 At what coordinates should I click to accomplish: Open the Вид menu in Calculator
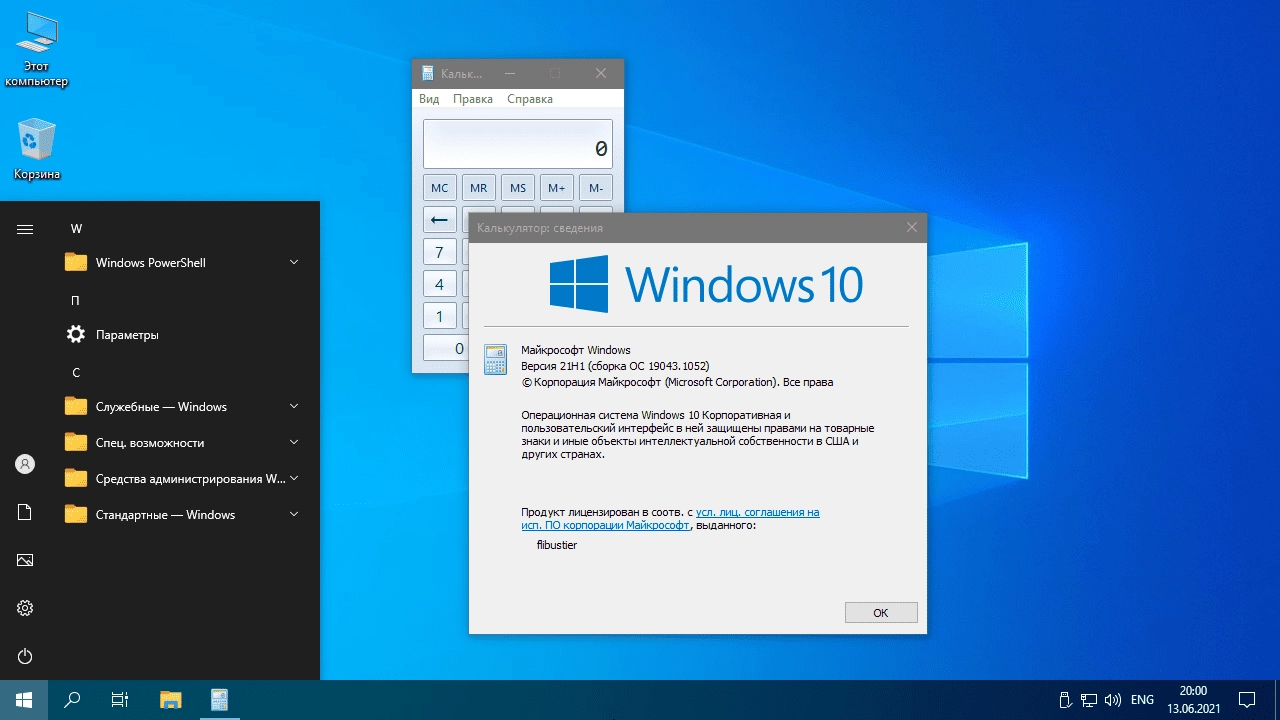(x=429, y=99)
